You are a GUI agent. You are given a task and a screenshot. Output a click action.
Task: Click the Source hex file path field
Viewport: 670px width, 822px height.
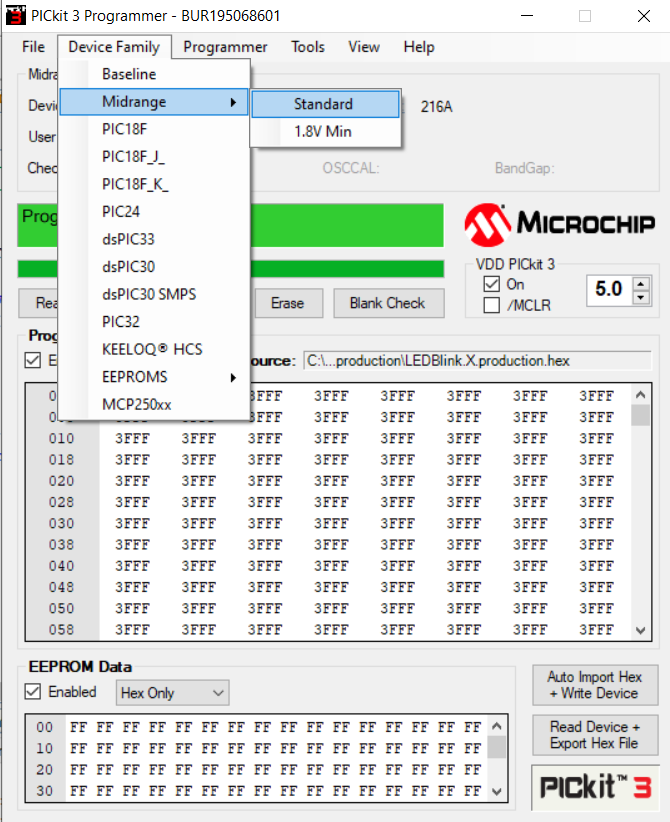point(478,361)
